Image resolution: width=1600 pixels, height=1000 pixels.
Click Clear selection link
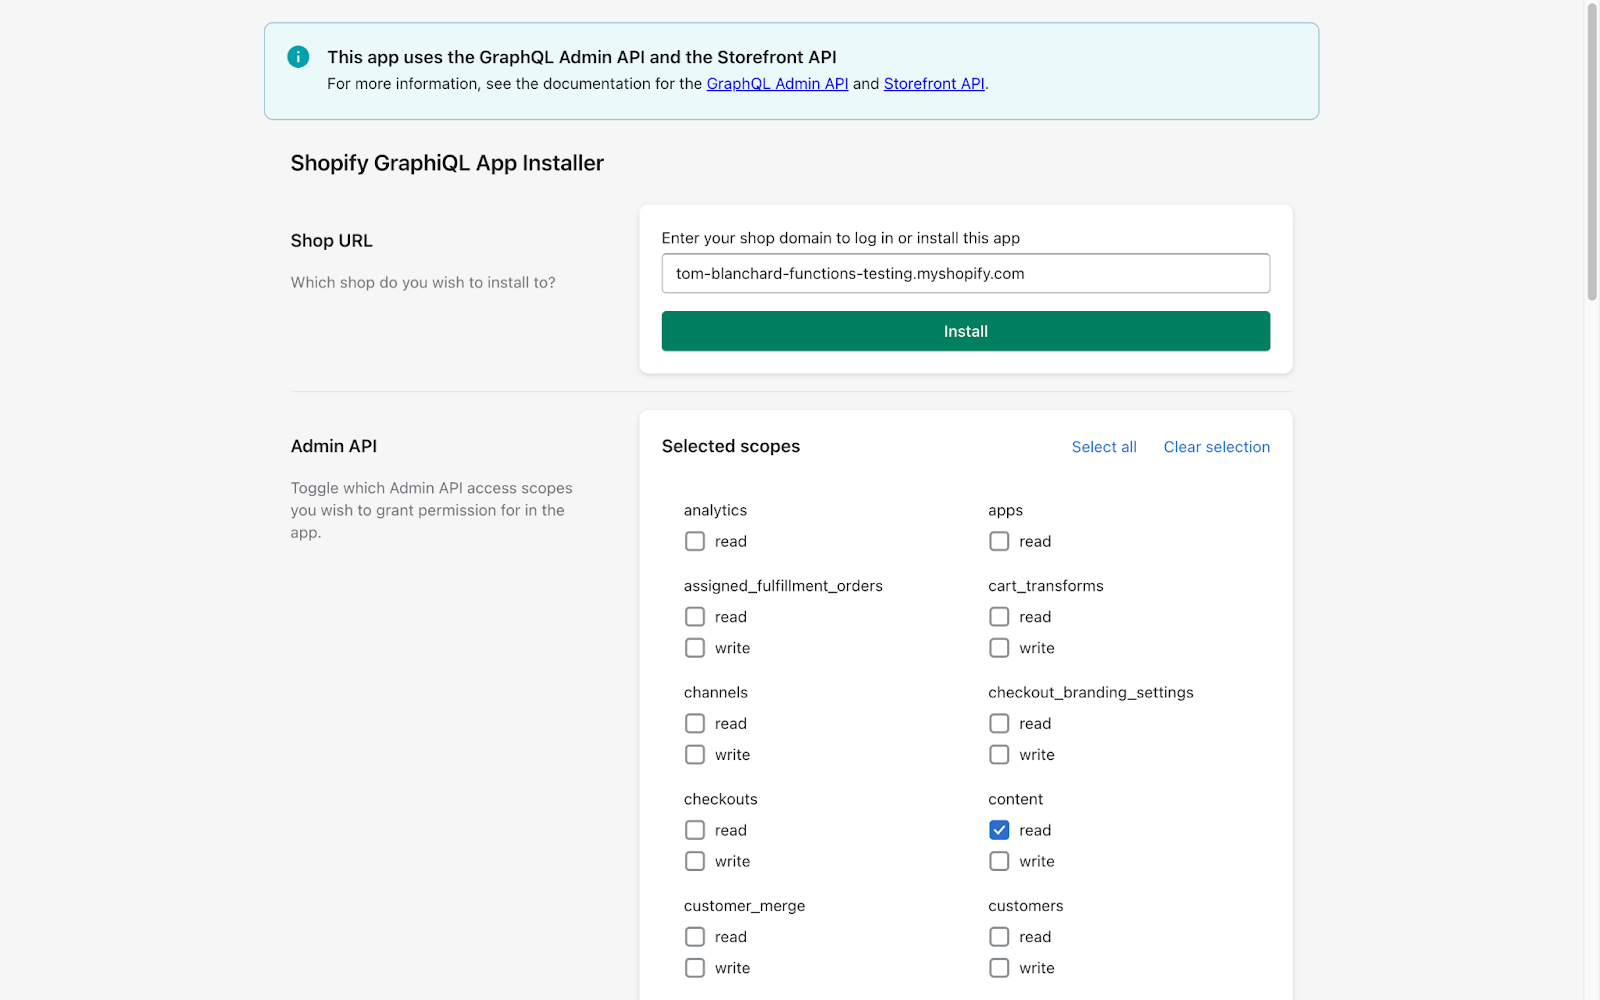[1217, 447]
